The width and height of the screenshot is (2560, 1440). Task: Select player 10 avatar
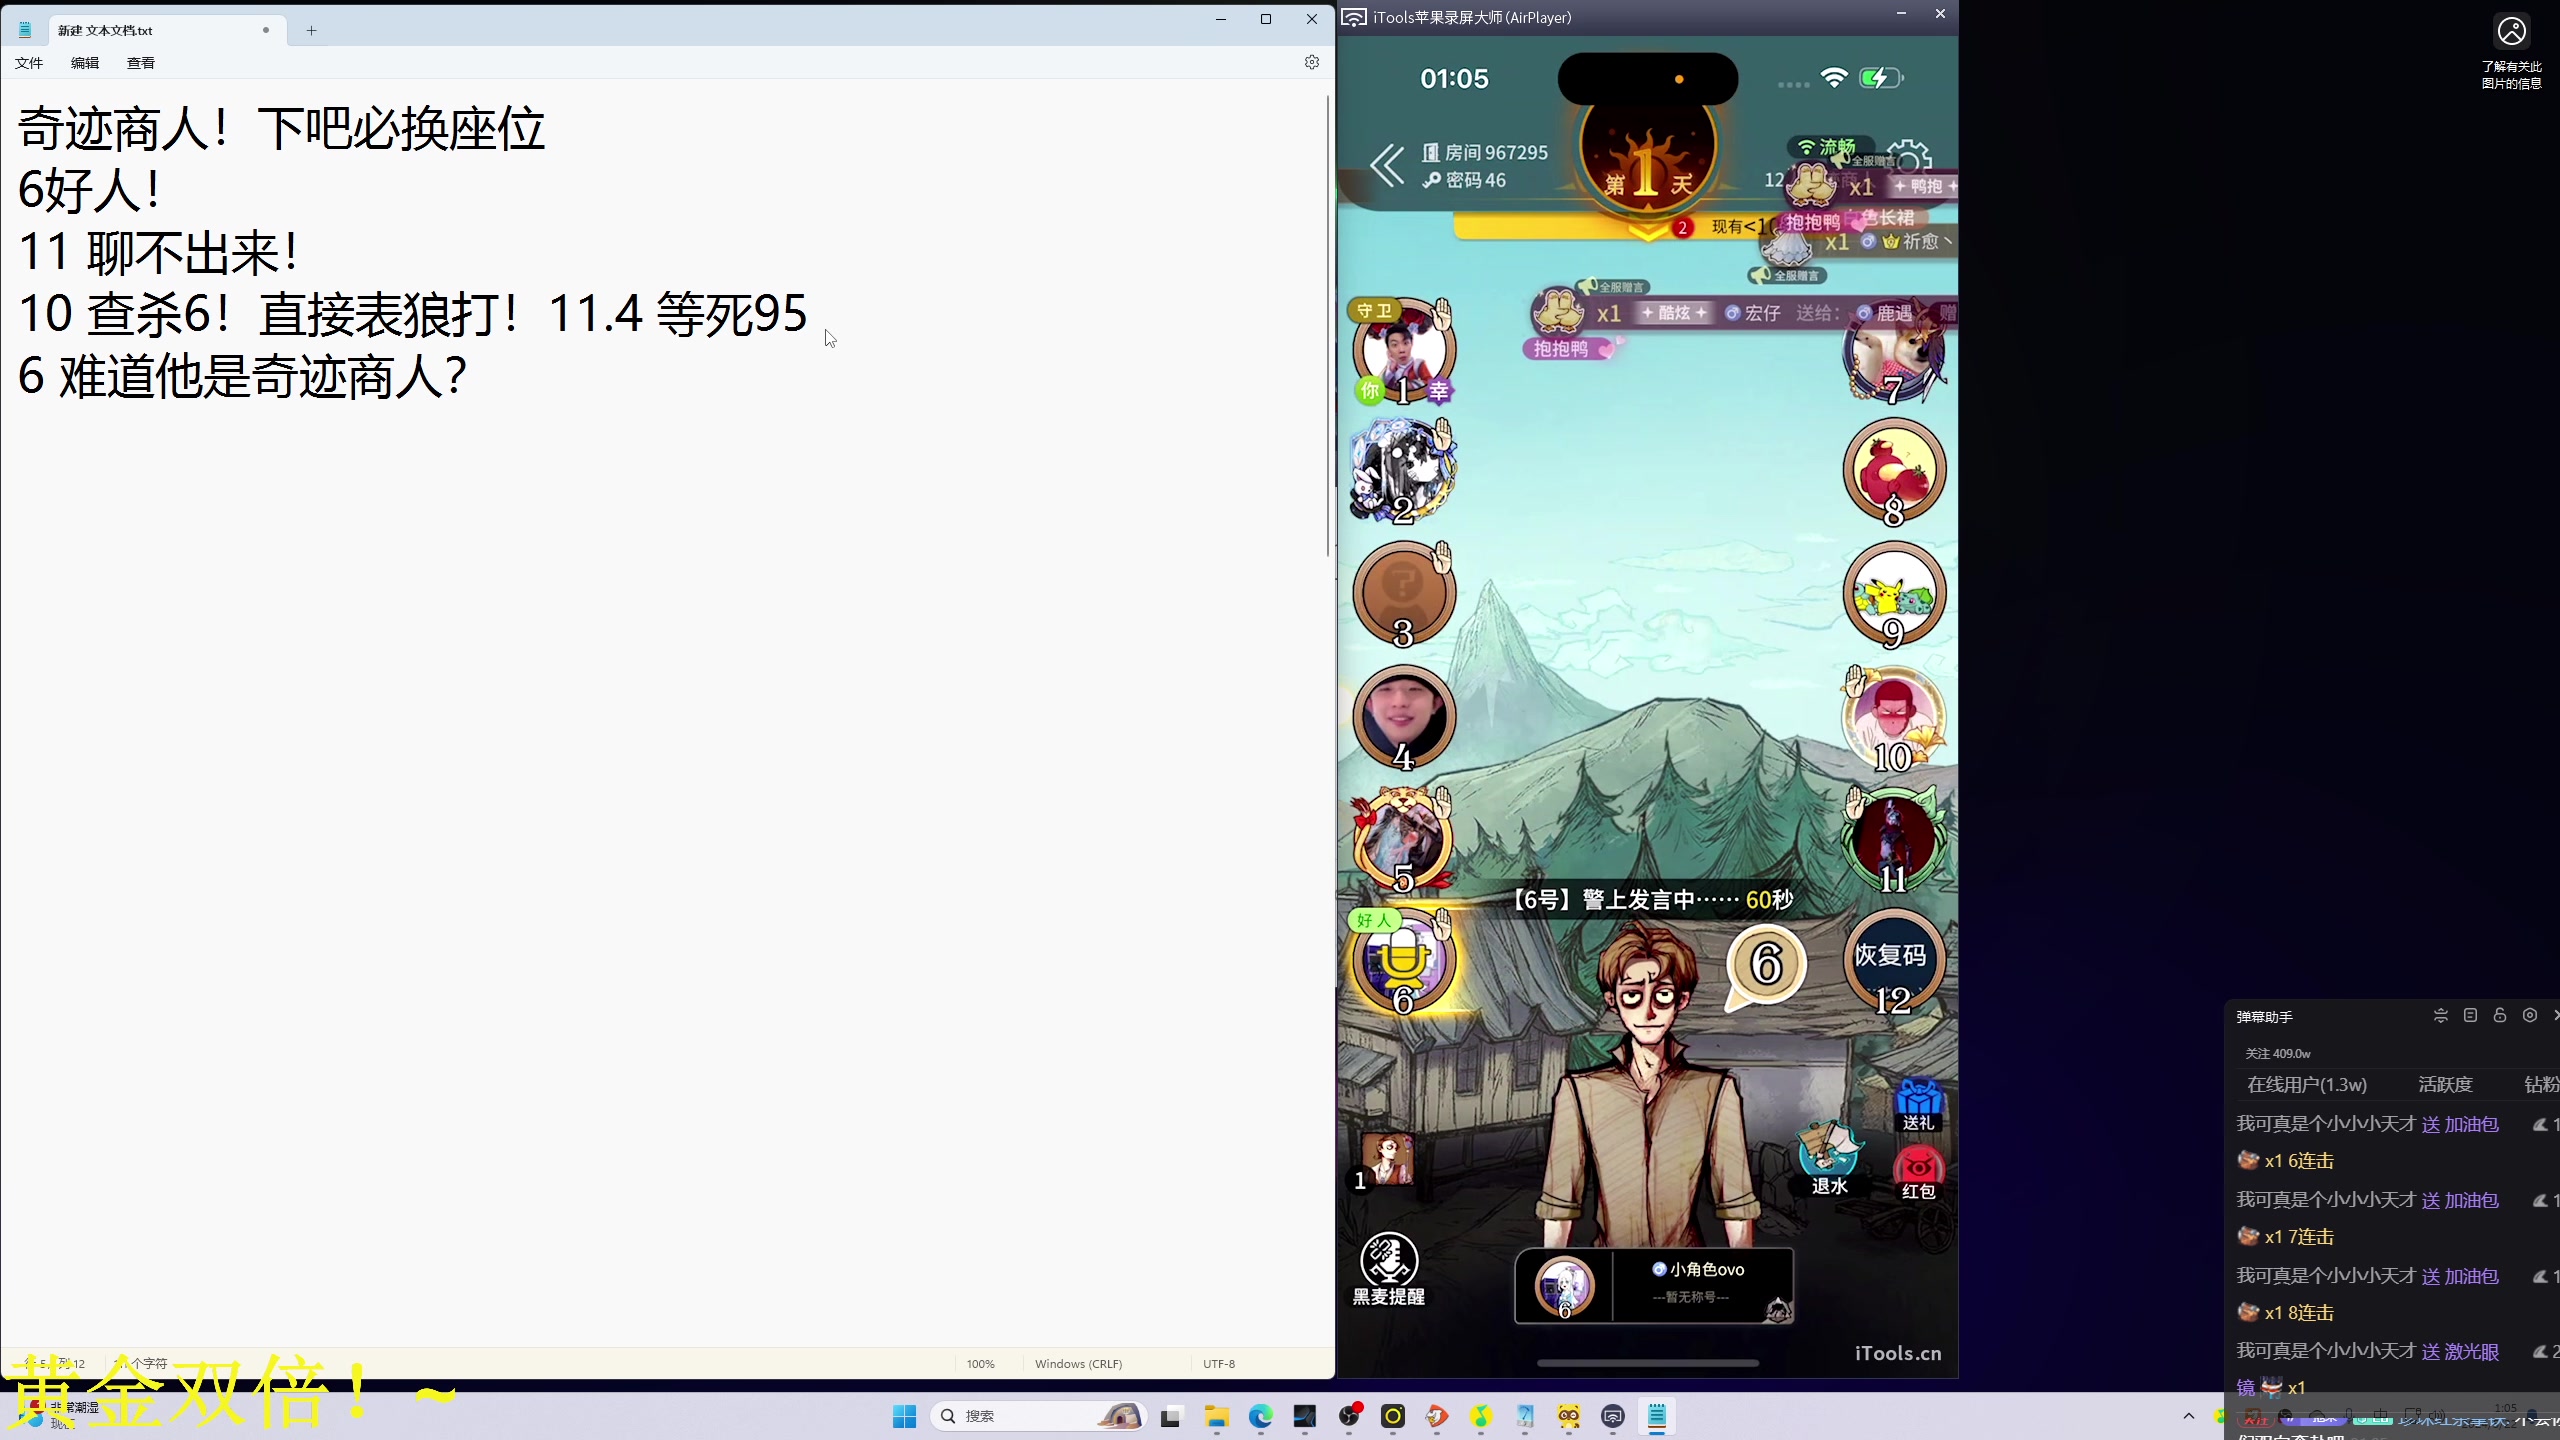tap(1894, 717)
